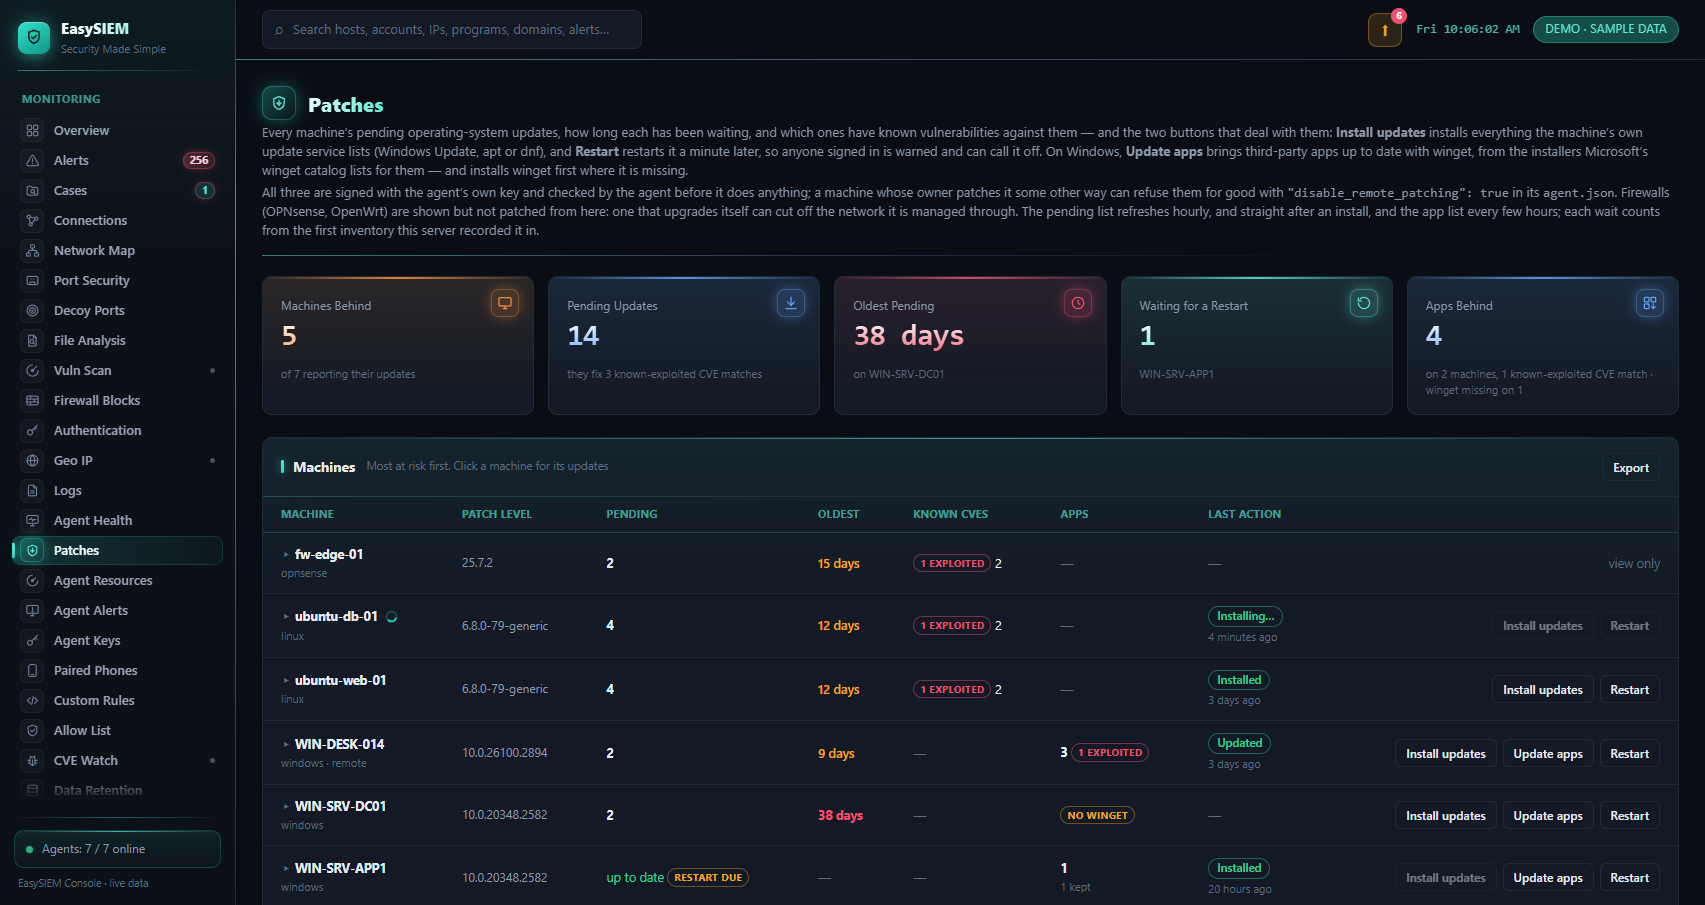1705x905 pixels.
Task: Click the Alerts warning triangle icon
Action: point(33,161)
